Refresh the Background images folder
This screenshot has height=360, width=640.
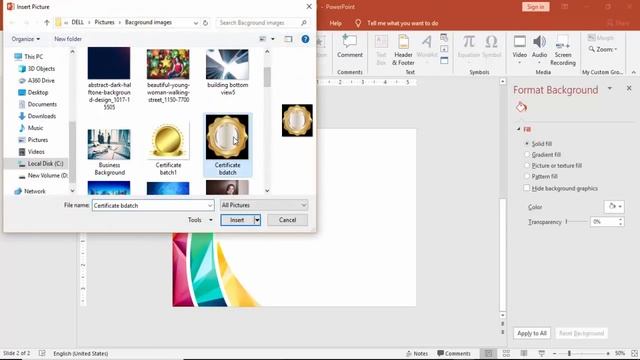(x=205, y=23)
